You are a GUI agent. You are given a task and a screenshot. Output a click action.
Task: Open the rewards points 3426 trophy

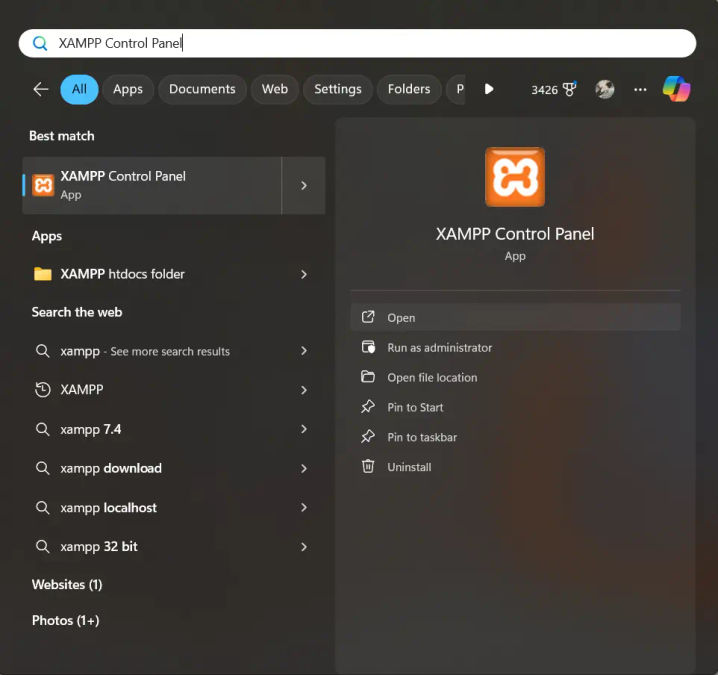coord(554,89)
